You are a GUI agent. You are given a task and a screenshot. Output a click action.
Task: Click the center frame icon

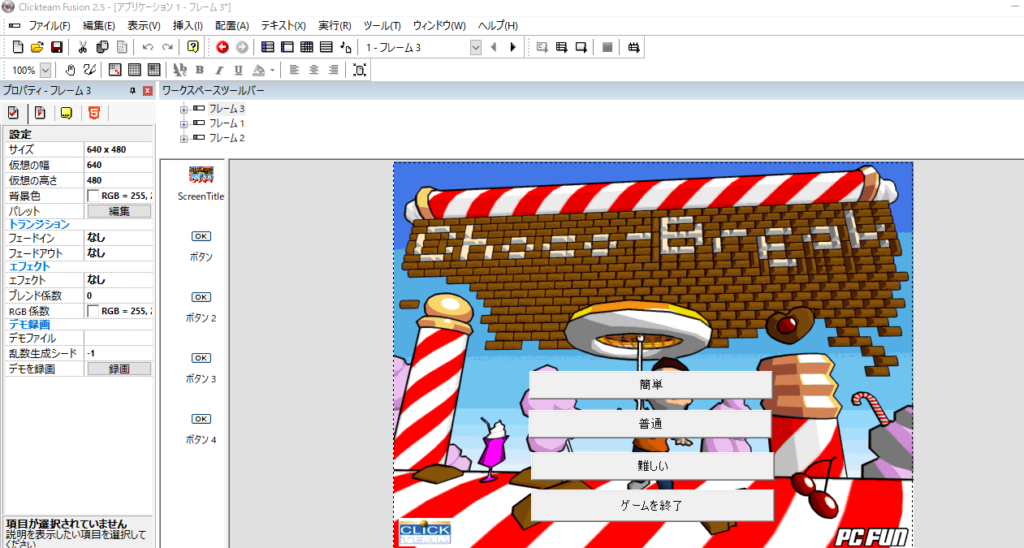pos(359,70)
